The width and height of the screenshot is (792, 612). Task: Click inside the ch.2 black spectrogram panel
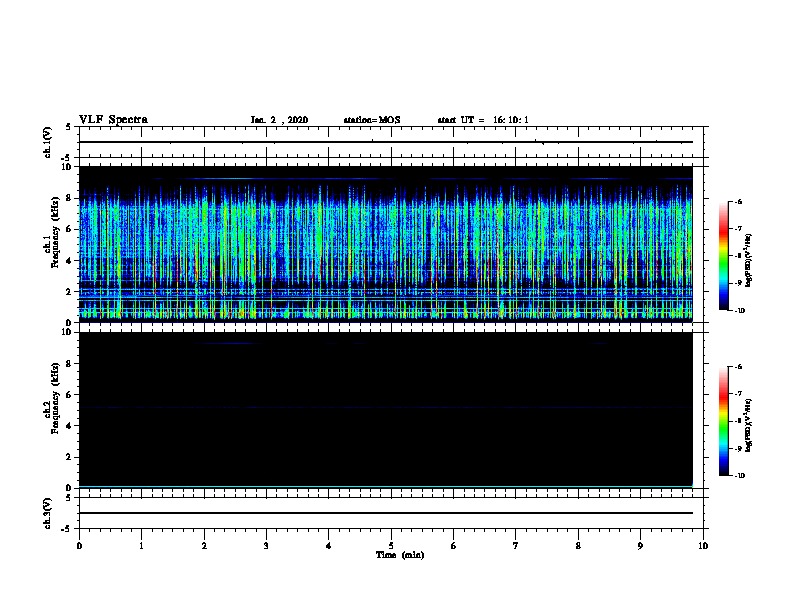[x=386, y=410]
